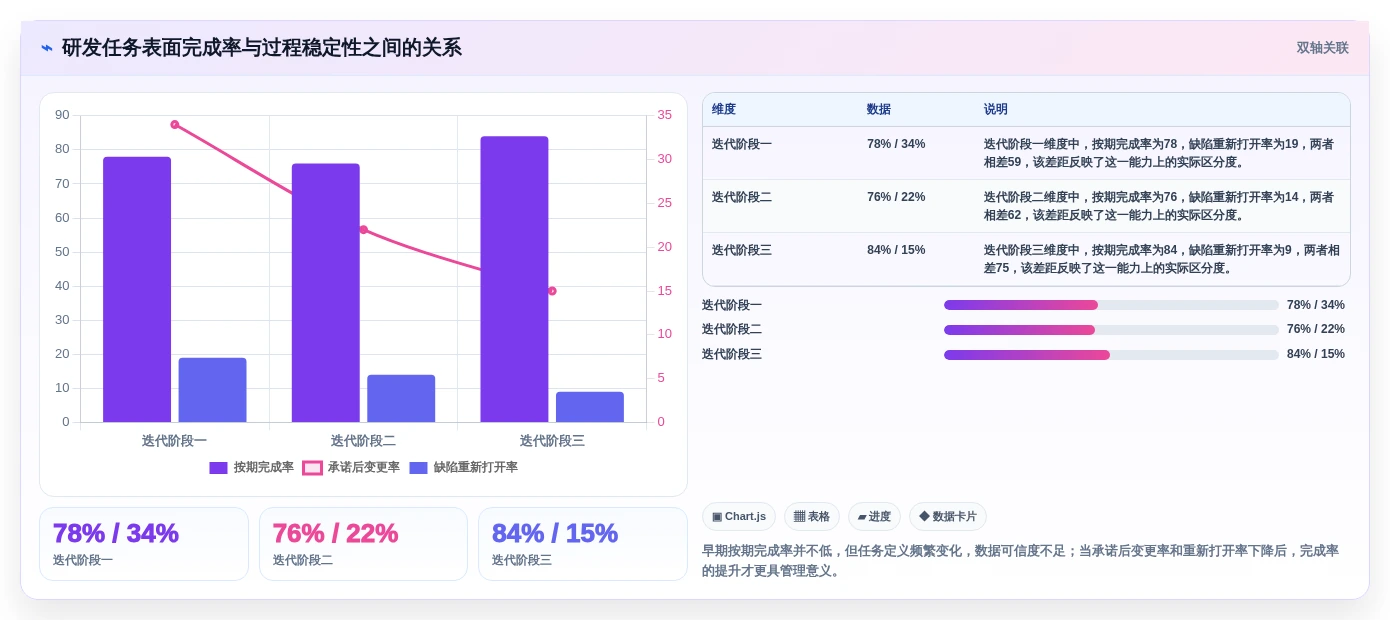Image resolution: width=1390 pixels, height=620 pixels.
Task: Click the middle pink line data point
Action: [x=363, y=230]
